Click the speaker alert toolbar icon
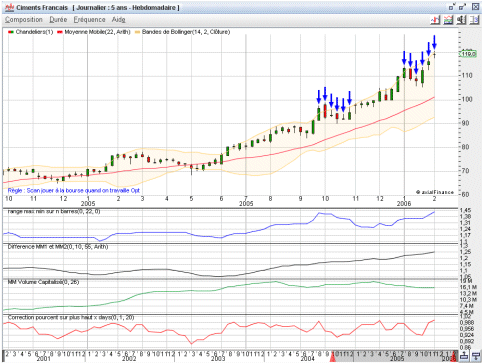 461,20
